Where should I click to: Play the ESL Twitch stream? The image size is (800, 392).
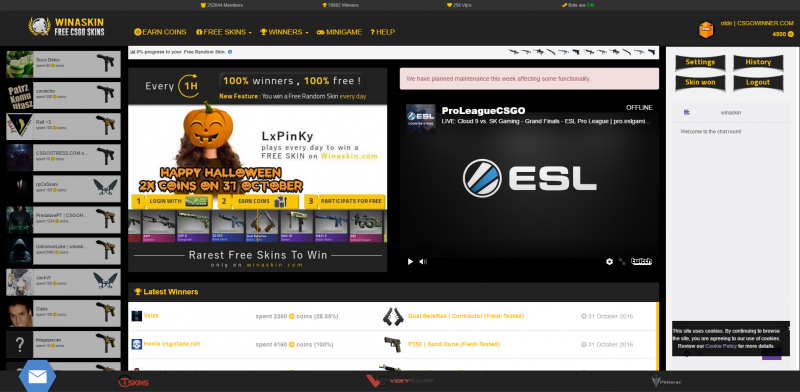click(410, 261)
